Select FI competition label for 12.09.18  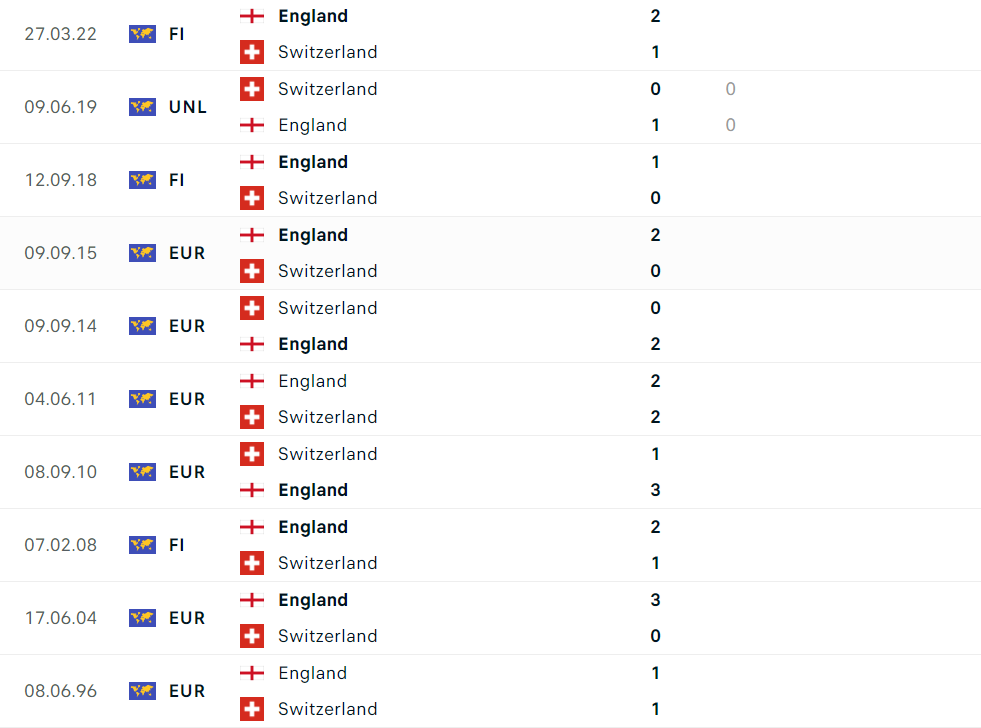[x=177, y=180]
